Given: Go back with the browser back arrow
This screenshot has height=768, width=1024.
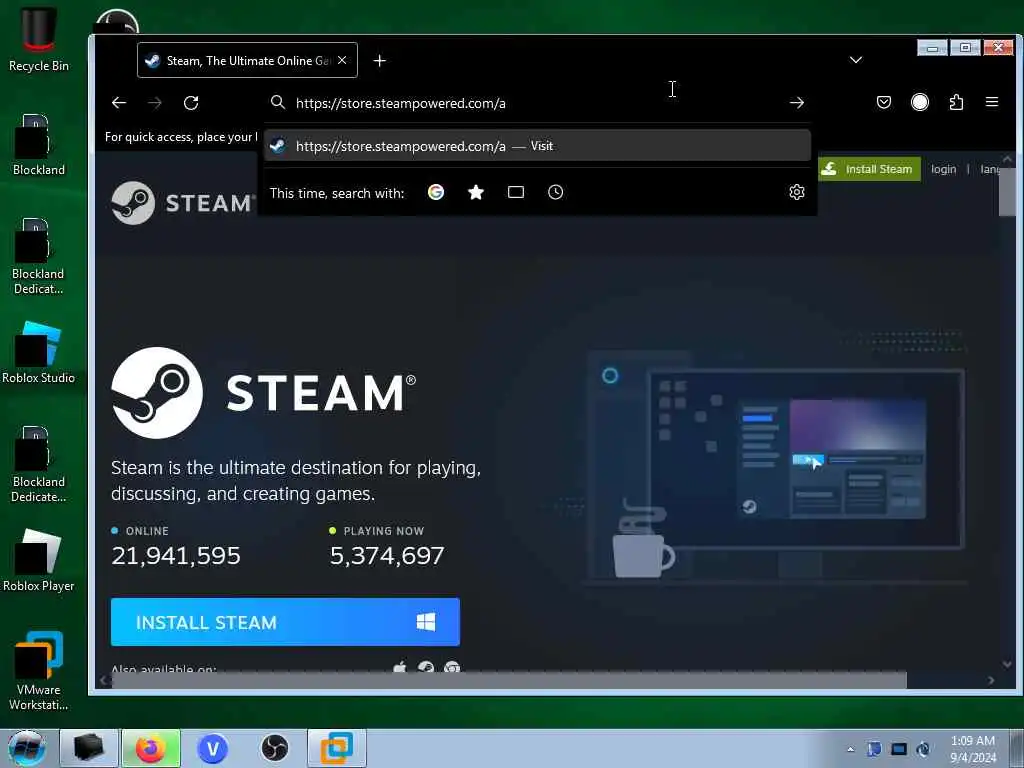Looking at the screenshot, I should (x=118, y=103).
